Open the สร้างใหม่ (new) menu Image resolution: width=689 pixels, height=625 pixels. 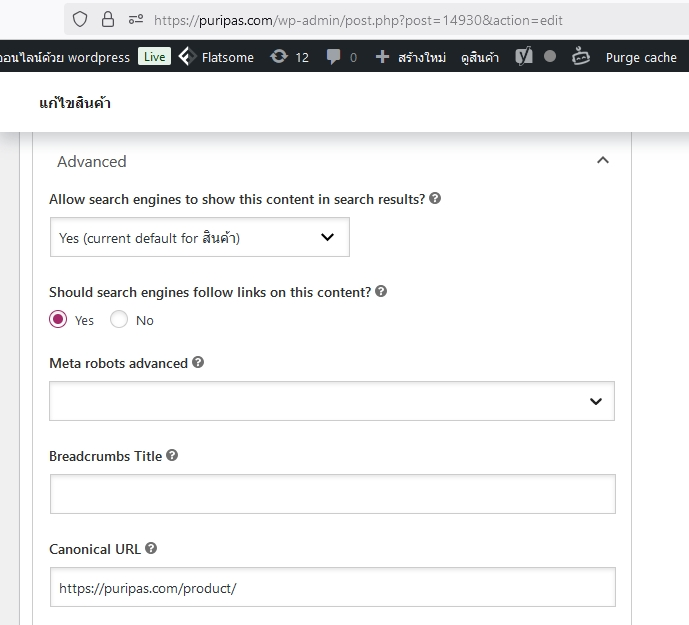click(x=411, y=57)
